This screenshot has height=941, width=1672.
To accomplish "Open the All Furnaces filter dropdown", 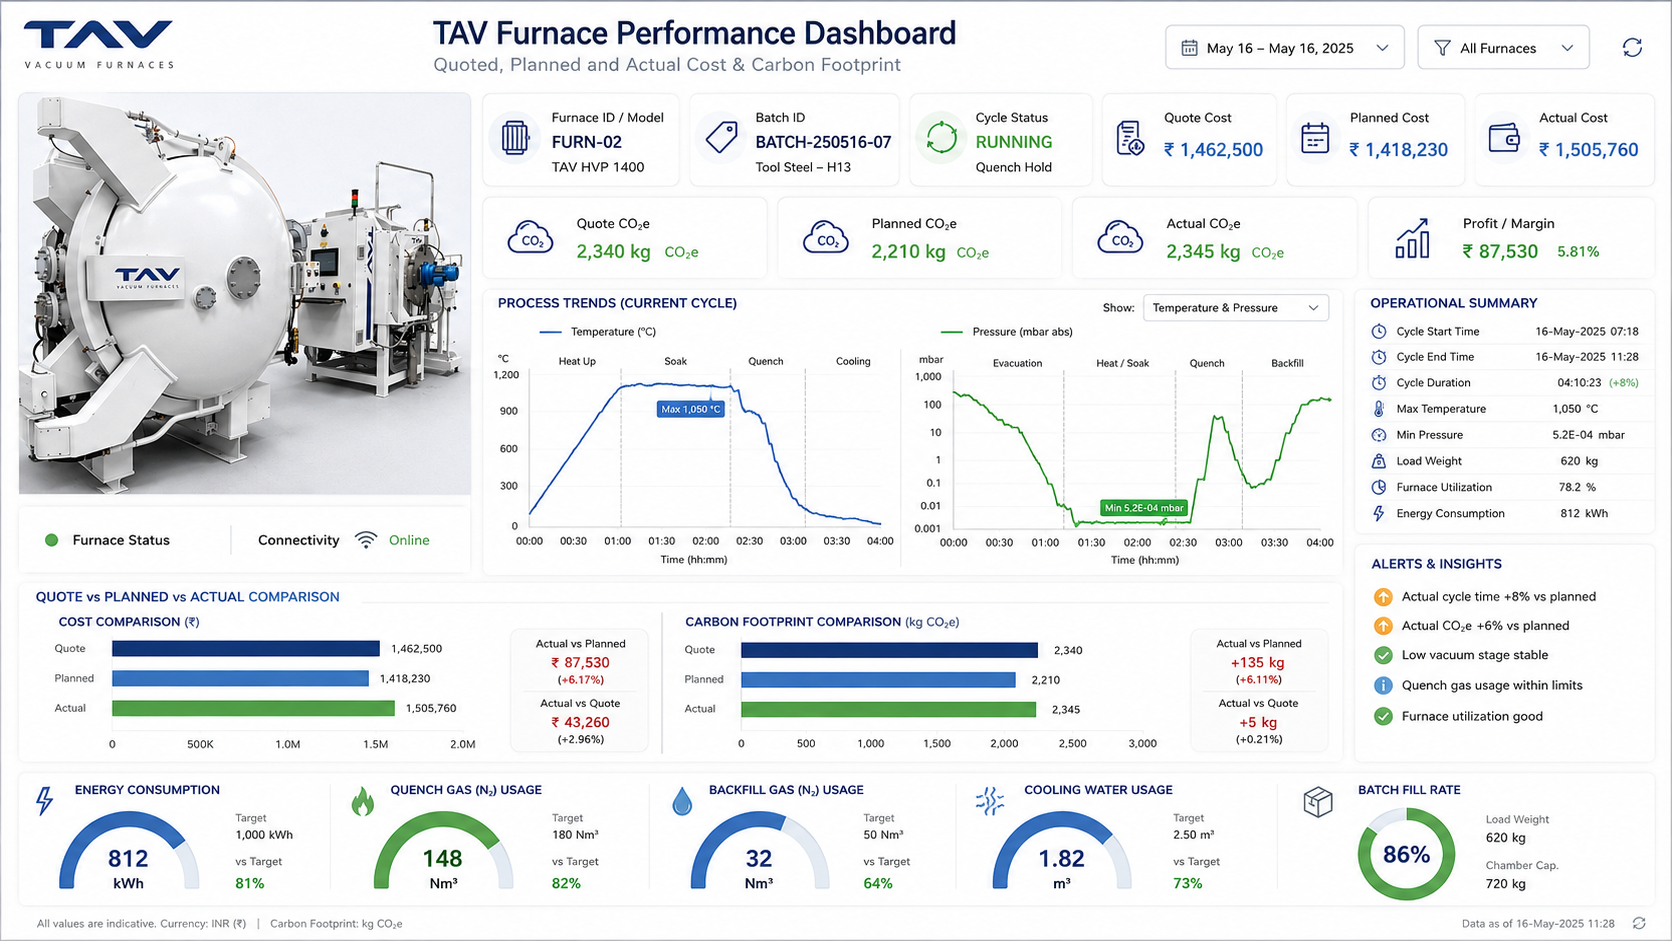I will [1503, 48].
